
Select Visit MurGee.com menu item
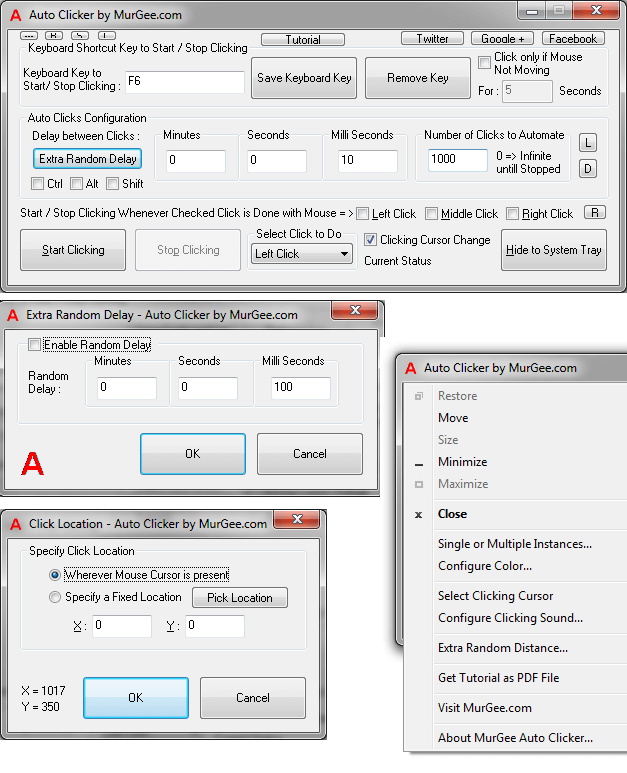tap(485, 708)
